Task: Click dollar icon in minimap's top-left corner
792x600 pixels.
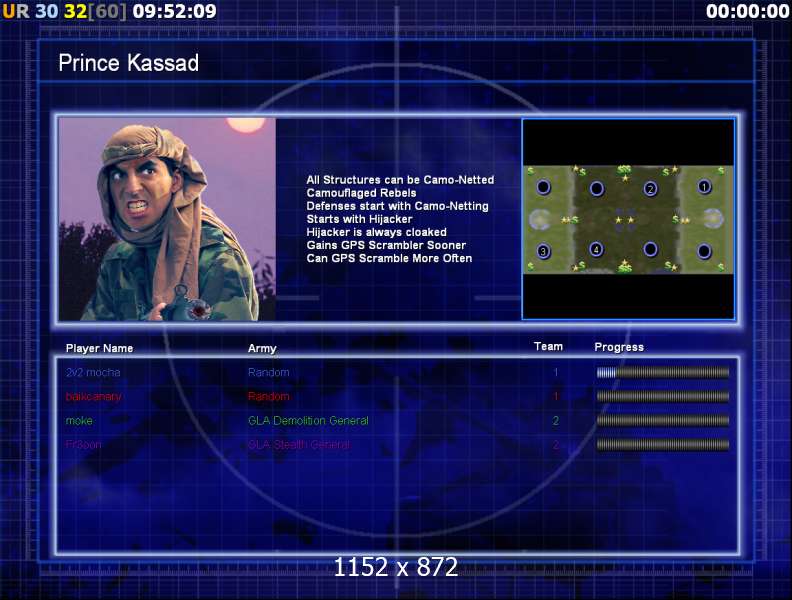Action: pos(531,171)
